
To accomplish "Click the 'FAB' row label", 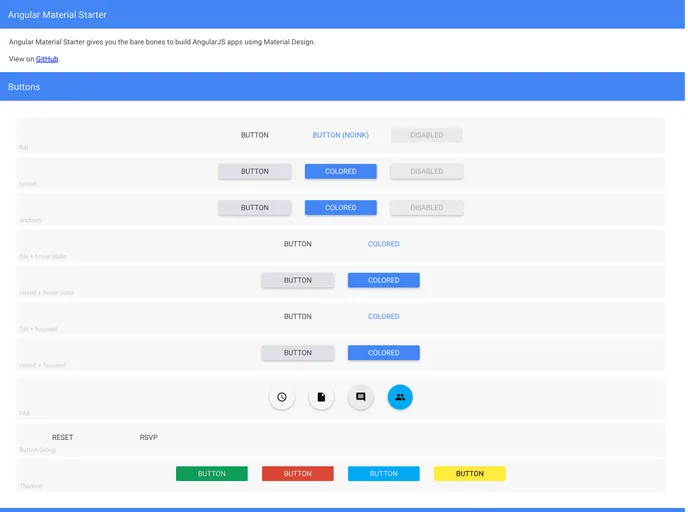I will 25,413.
